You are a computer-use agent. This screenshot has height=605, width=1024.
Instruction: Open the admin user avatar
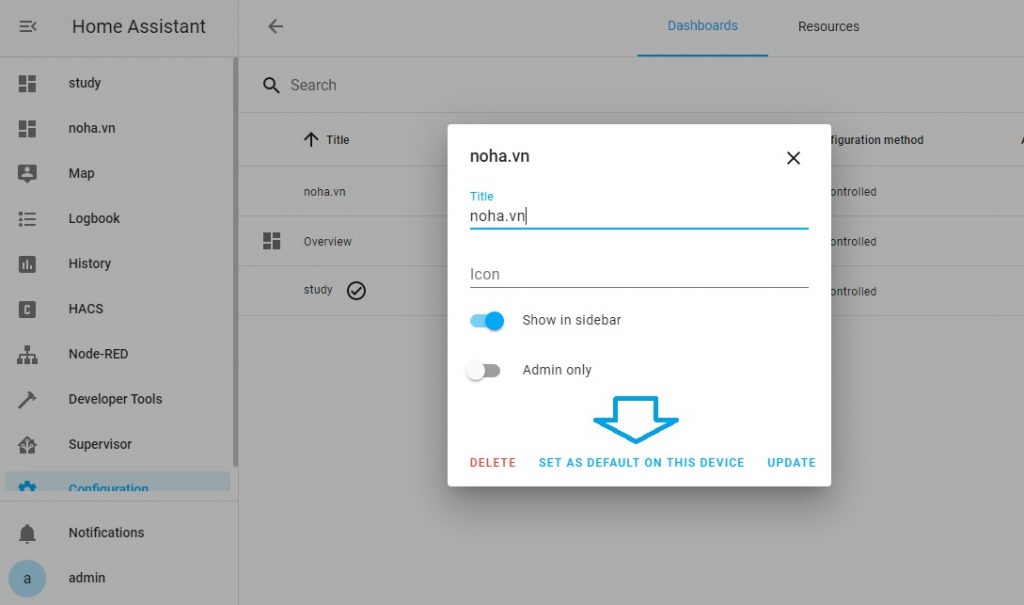tap(27, 578)
